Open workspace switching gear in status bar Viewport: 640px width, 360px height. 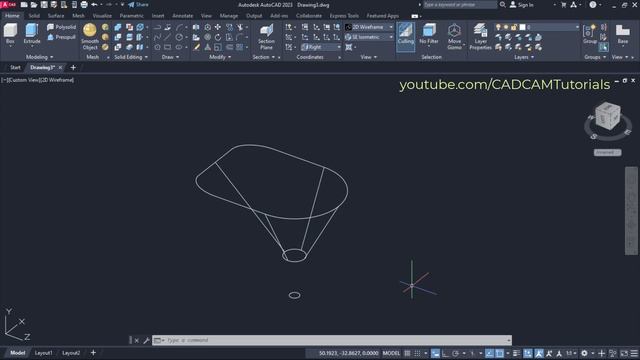tap(584, 353)
